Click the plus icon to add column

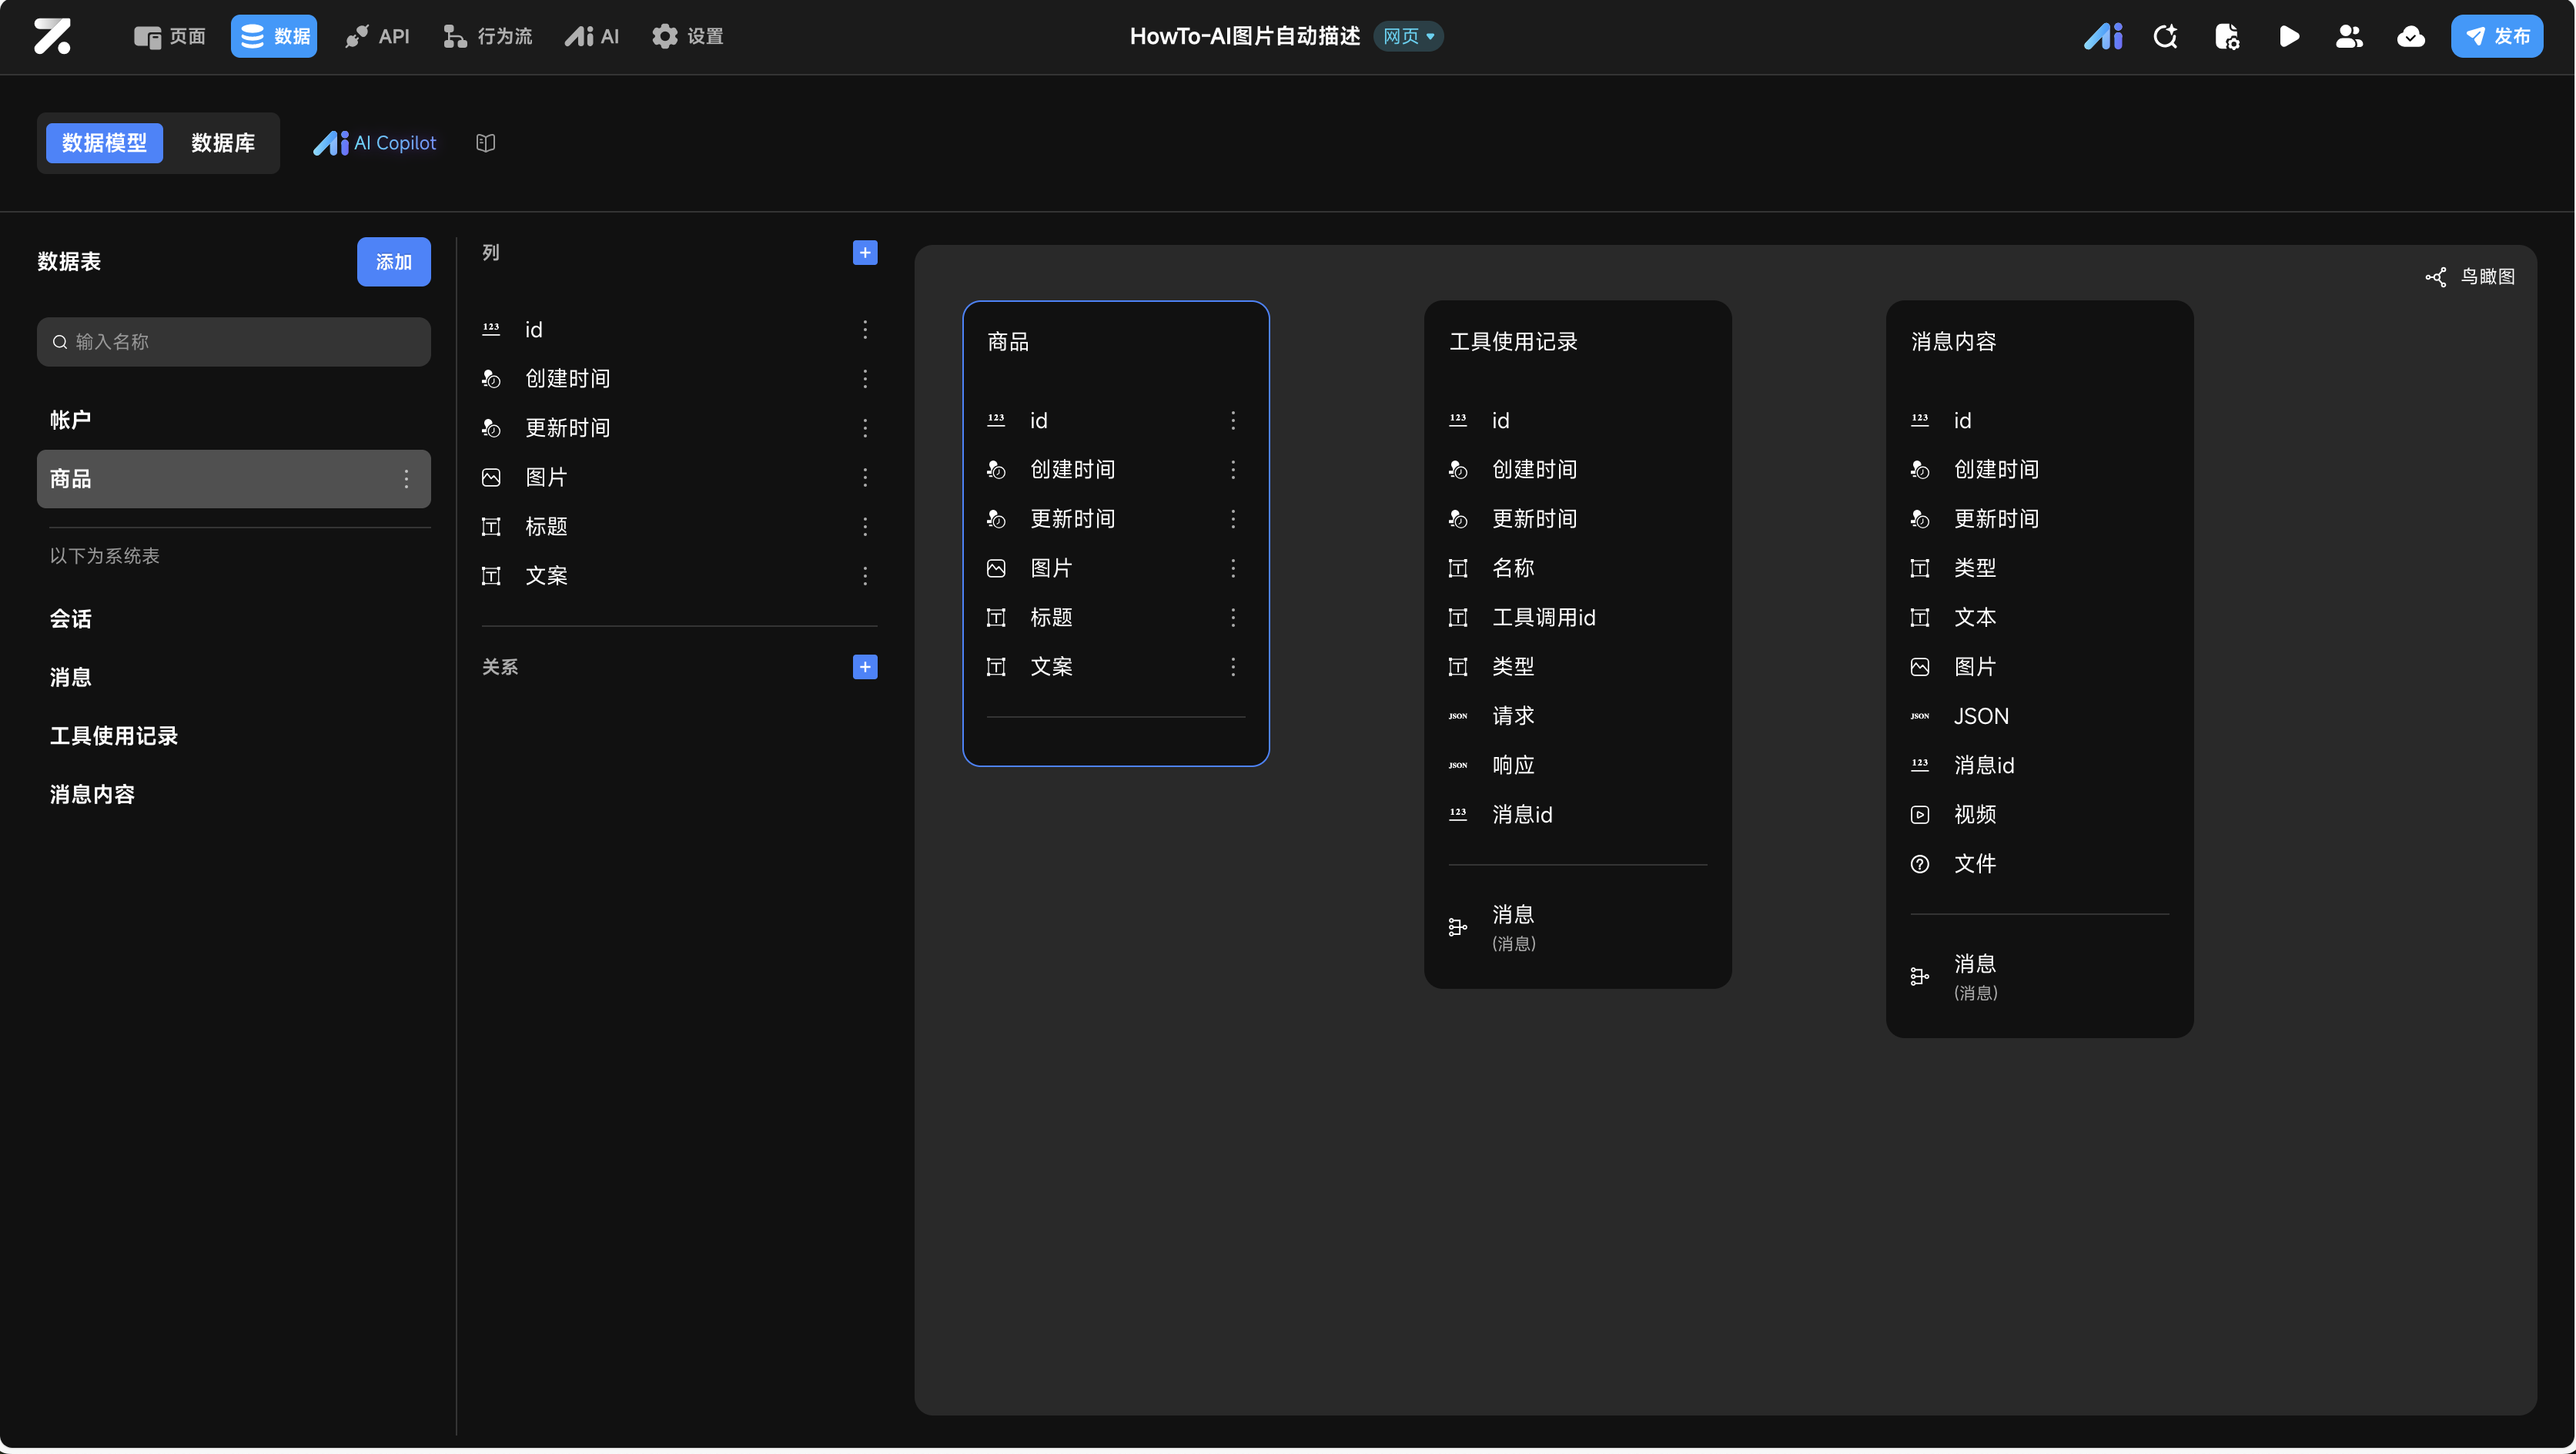865,253
